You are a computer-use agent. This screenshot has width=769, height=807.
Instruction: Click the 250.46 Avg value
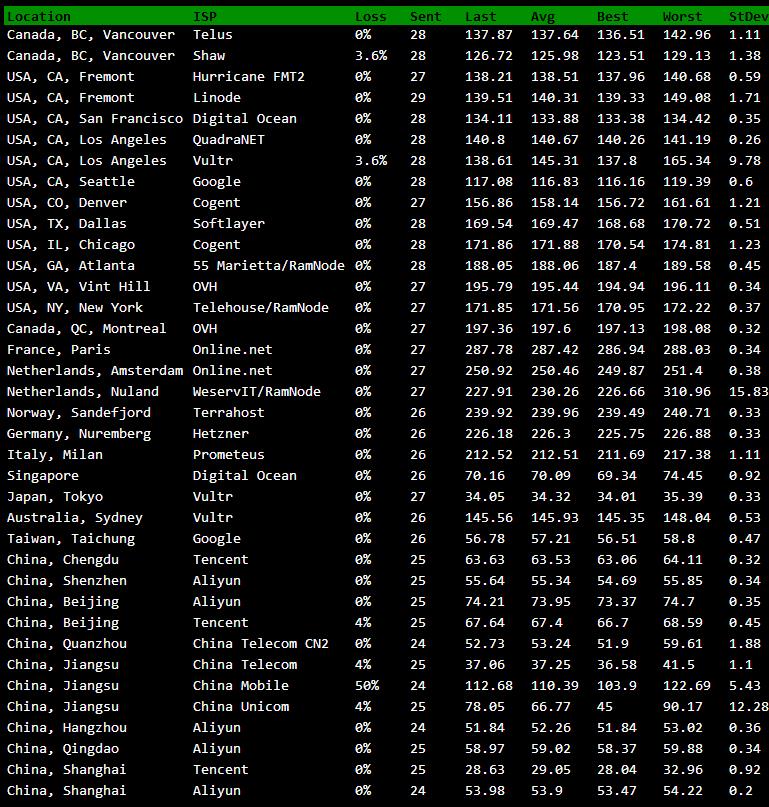555,371
